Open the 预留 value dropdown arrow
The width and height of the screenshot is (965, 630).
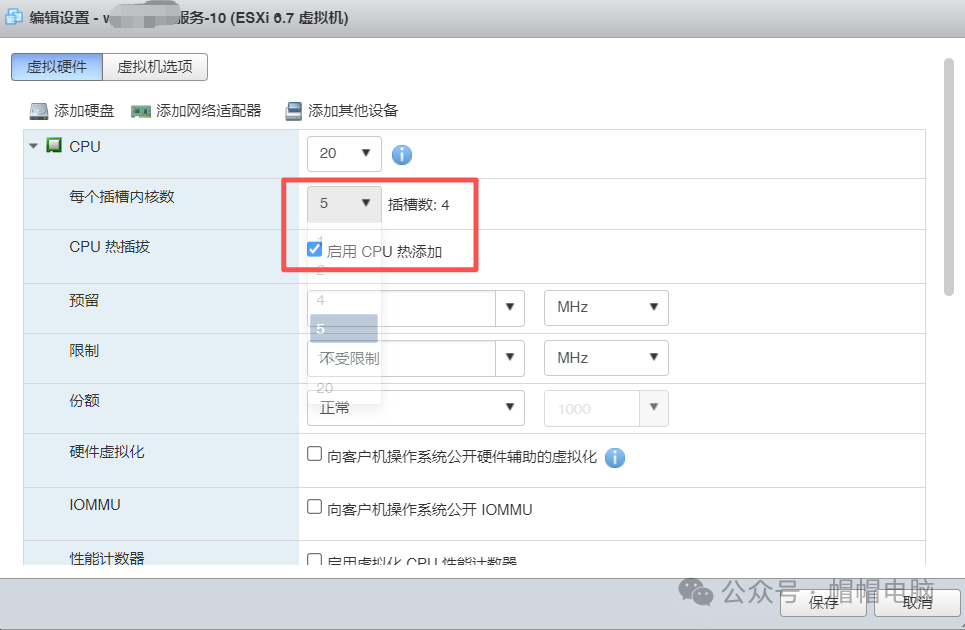[x=510, y=307]
